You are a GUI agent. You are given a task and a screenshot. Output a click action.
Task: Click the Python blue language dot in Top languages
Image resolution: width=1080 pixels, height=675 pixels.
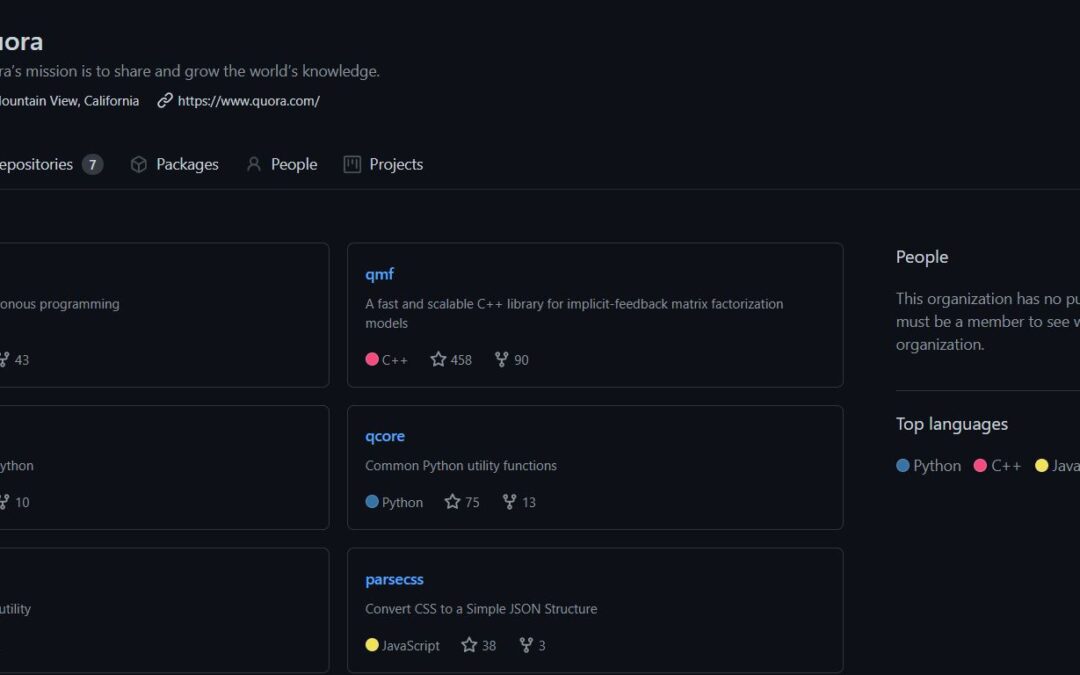tap(903, 465)
